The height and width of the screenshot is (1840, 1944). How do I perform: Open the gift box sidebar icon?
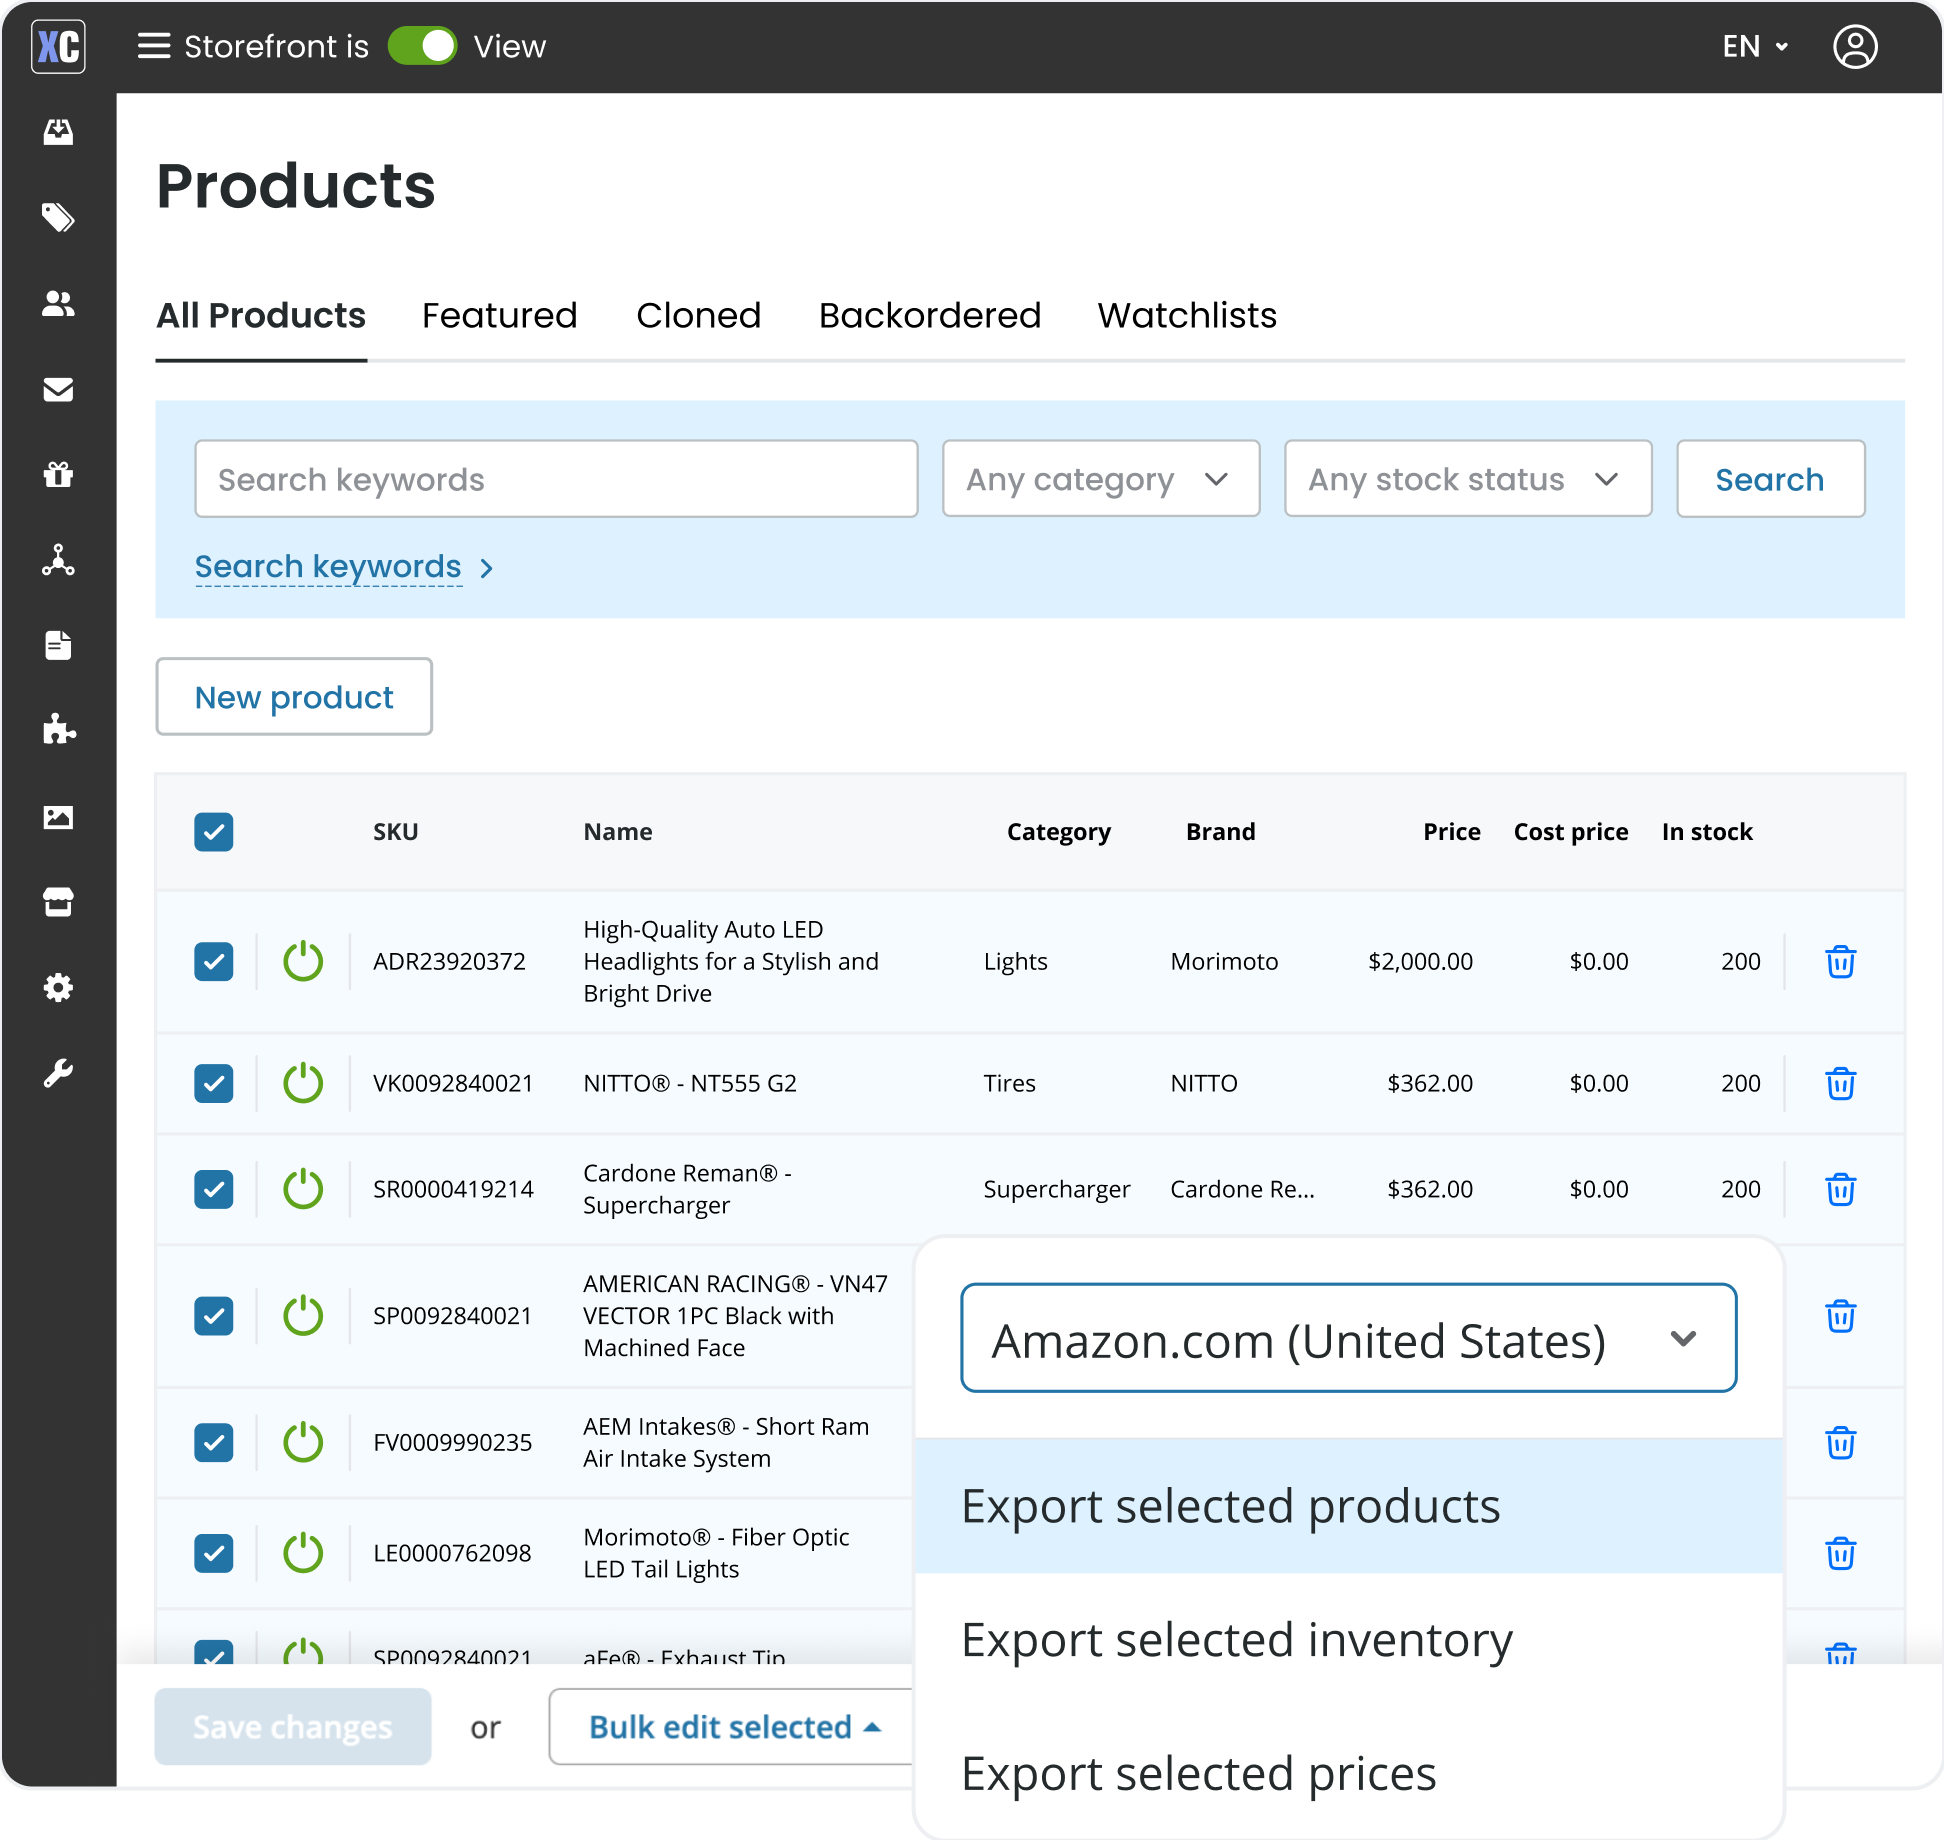pos(58,474)
